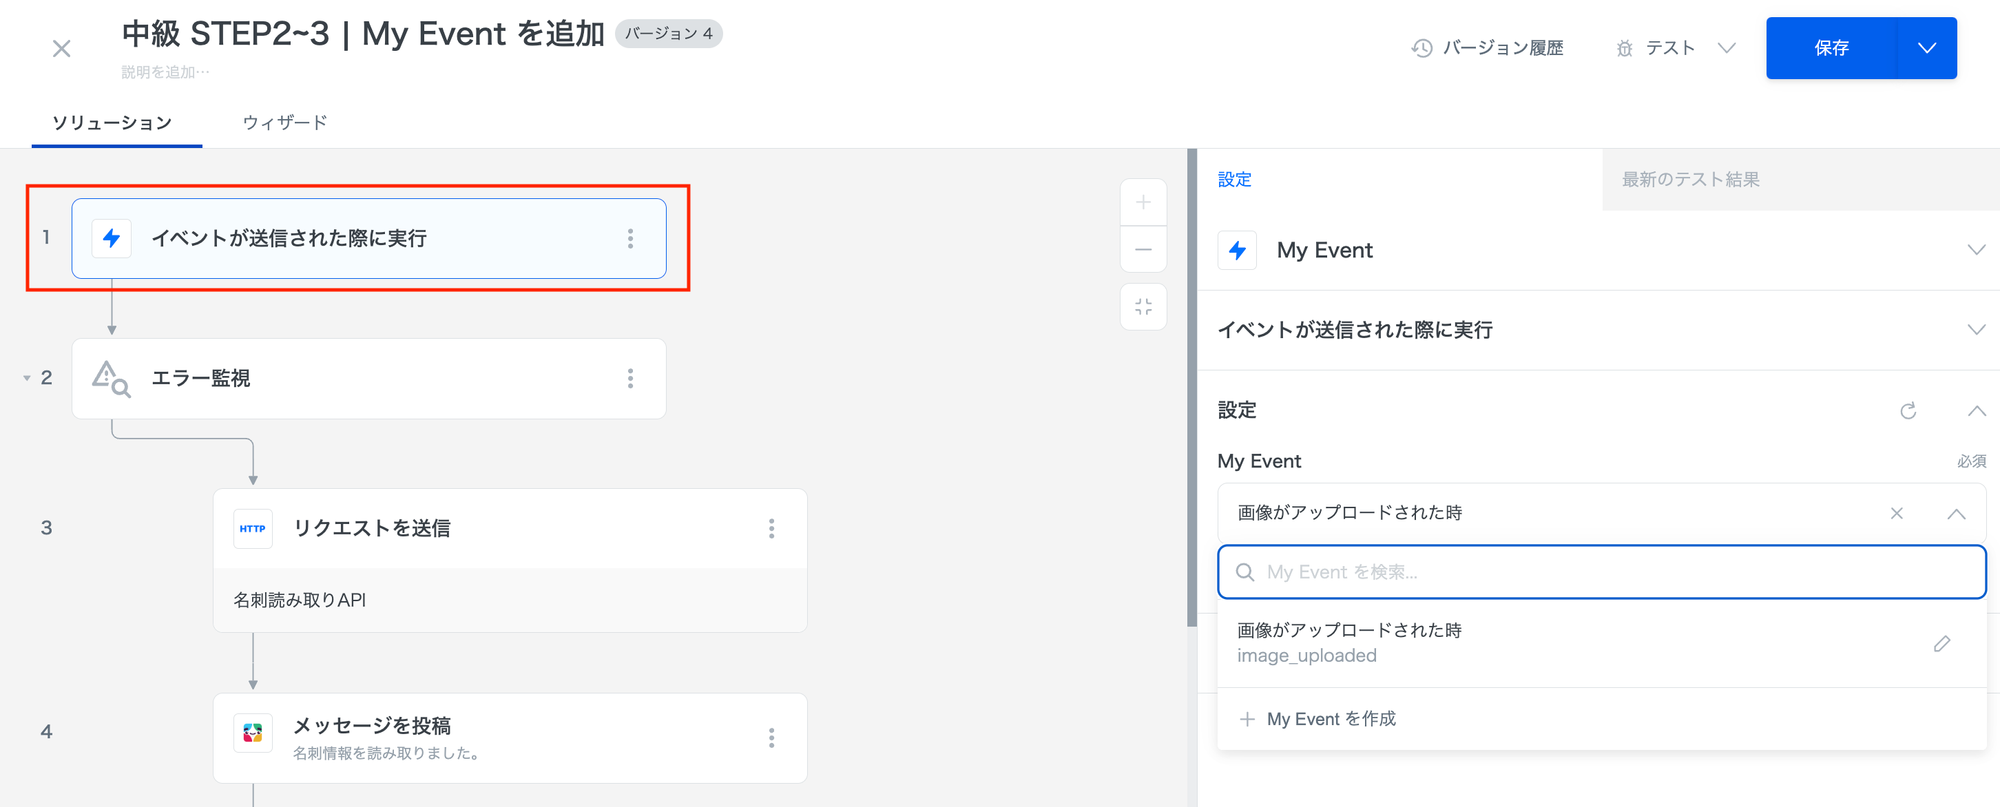This screenshot has width=2000, height=807.
Task: Collapse the 設定 section chevron
Action: click(x=1976, y=411)
